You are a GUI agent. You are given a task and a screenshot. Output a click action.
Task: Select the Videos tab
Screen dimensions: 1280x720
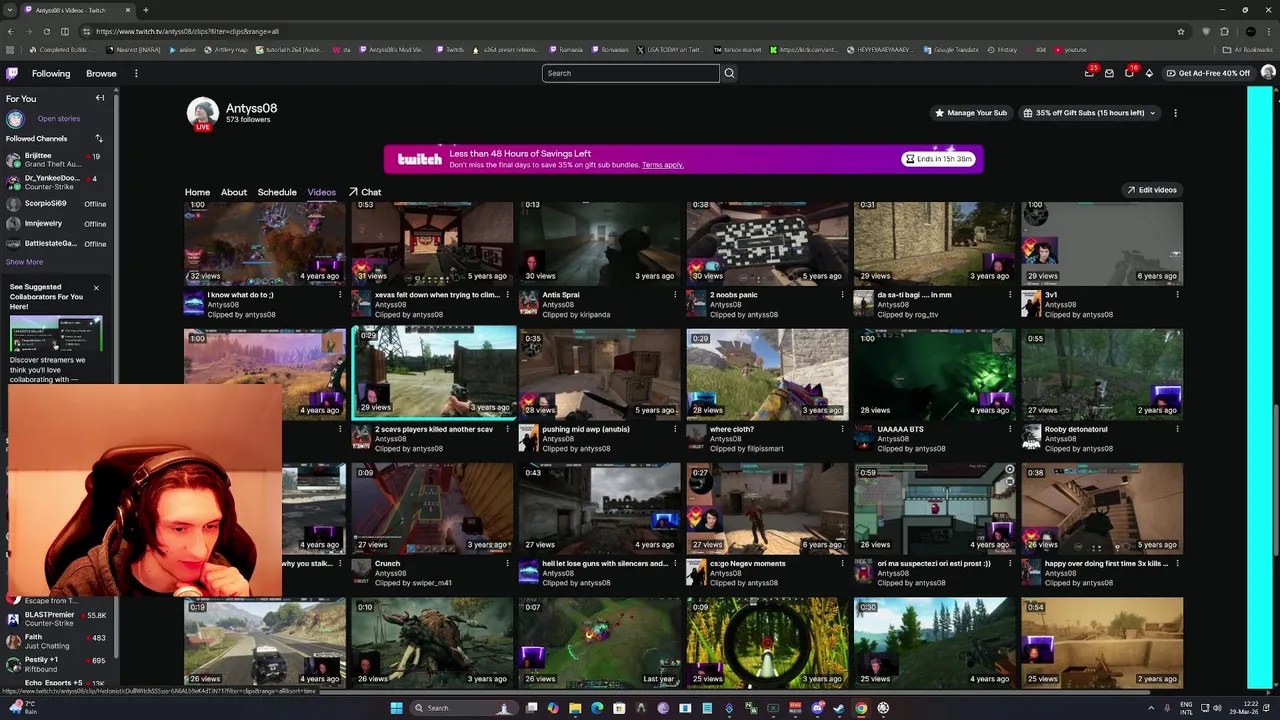click(321, 192)
